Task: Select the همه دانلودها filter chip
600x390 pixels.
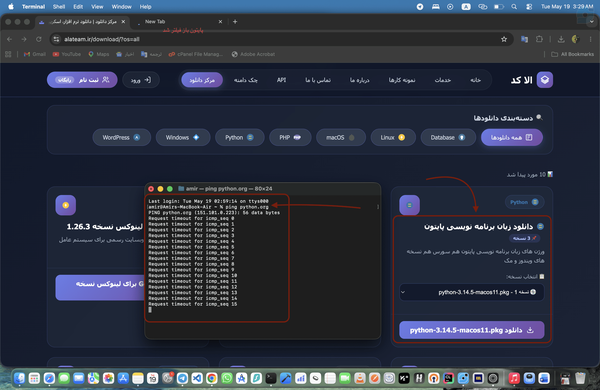Action: (512, 137)
